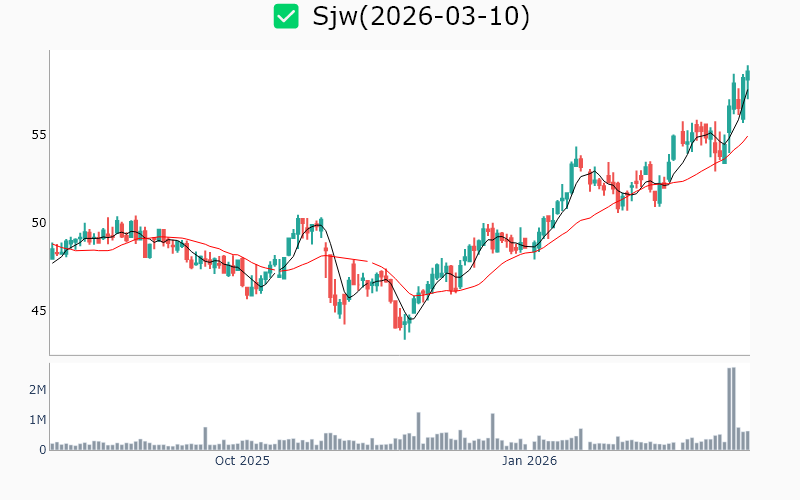Click the green checkmark icon beside the title
800x500 pixels.
[x=286, y=17]
